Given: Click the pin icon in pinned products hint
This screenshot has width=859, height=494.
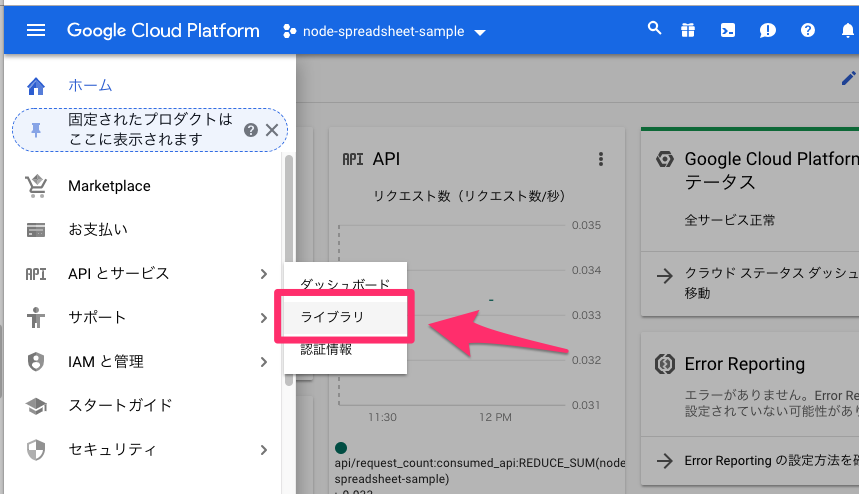Looking at the screenshot, I should coord(36,130).
